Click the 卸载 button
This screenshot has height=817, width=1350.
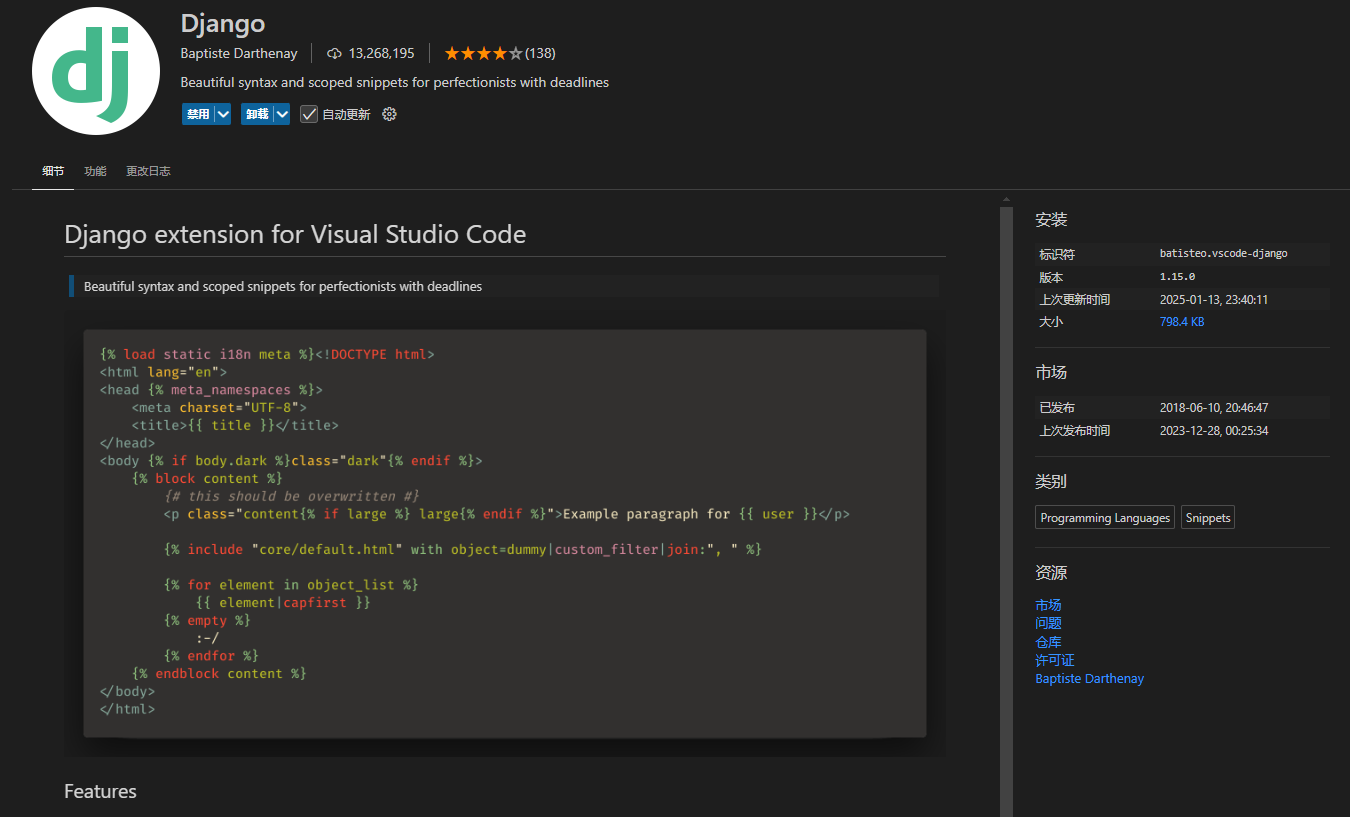point(257,114)
